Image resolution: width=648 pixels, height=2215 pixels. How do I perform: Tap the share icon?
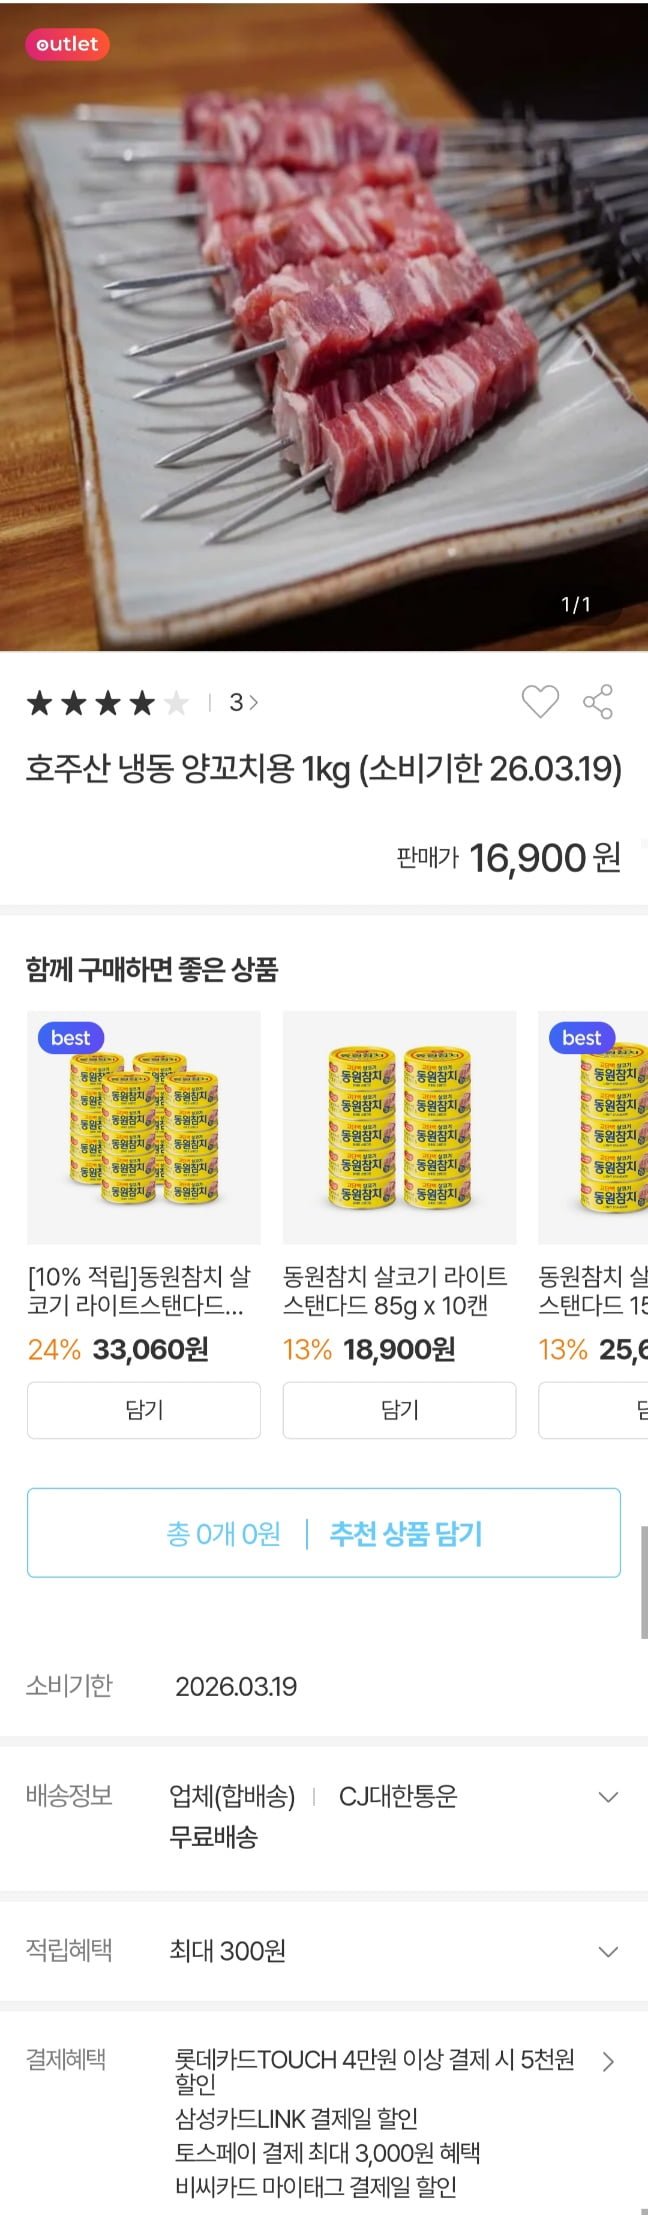coord(598,702)
